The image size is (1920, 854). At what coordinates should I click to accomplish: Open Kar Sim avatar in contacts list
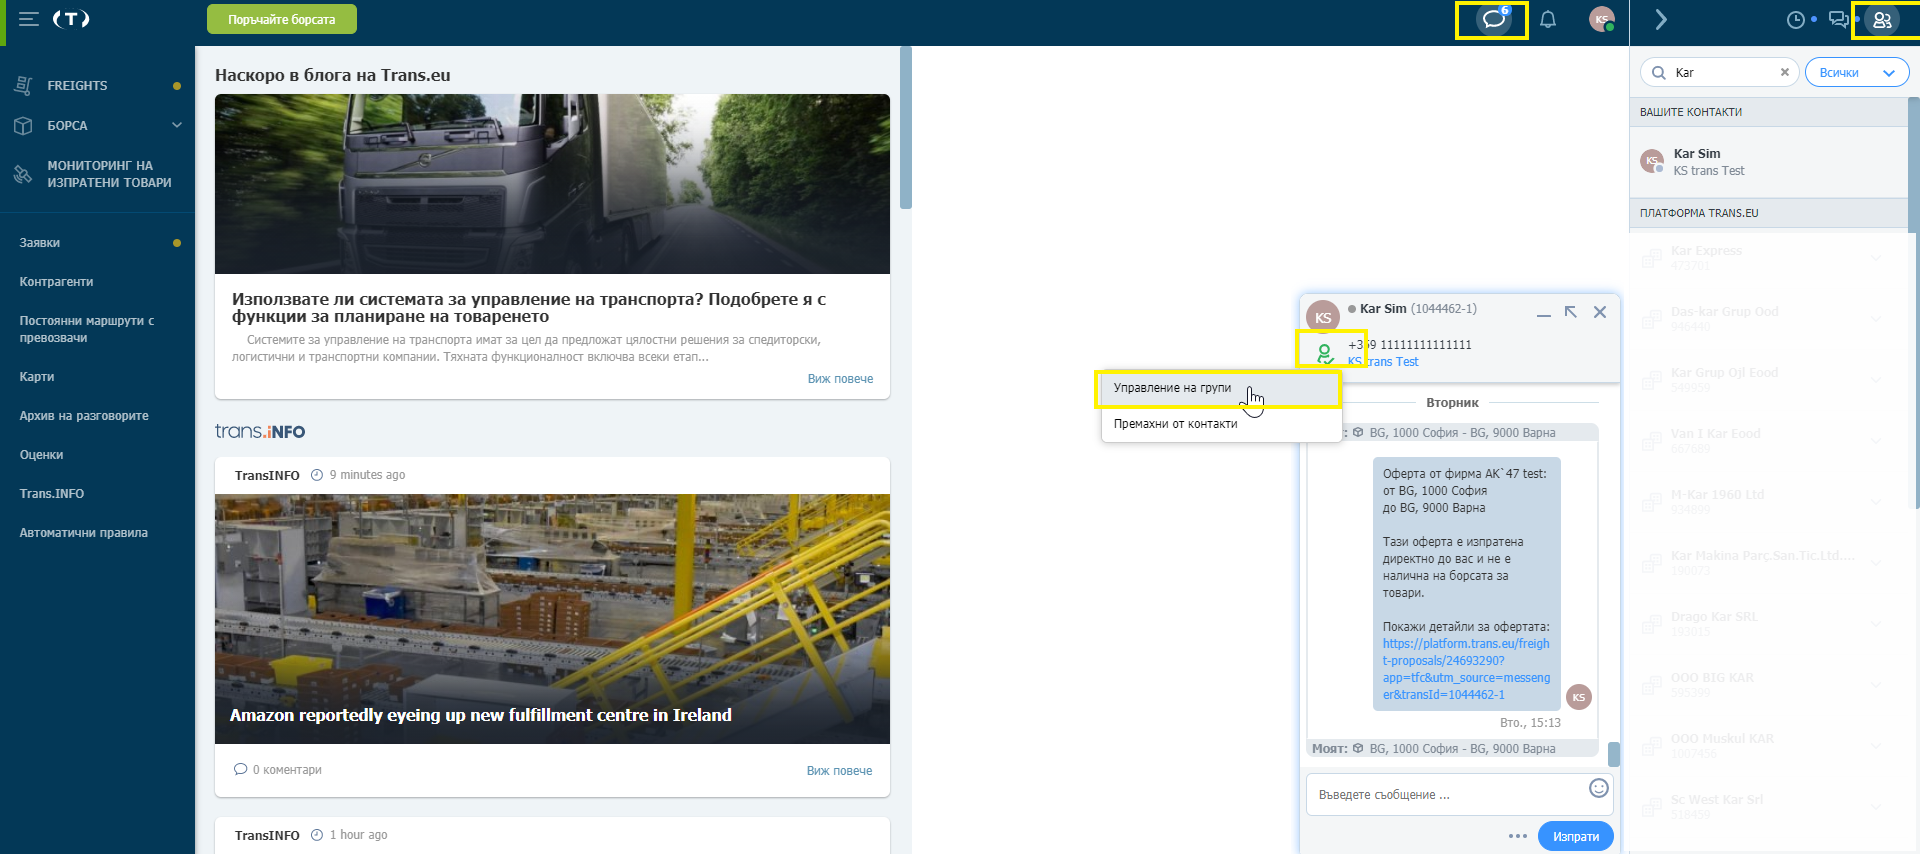(1652, 161)
